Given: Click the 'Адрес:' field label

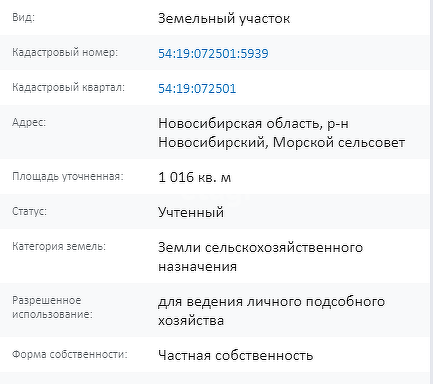Looking at the screenshot, I should click(x=29, y=122).
